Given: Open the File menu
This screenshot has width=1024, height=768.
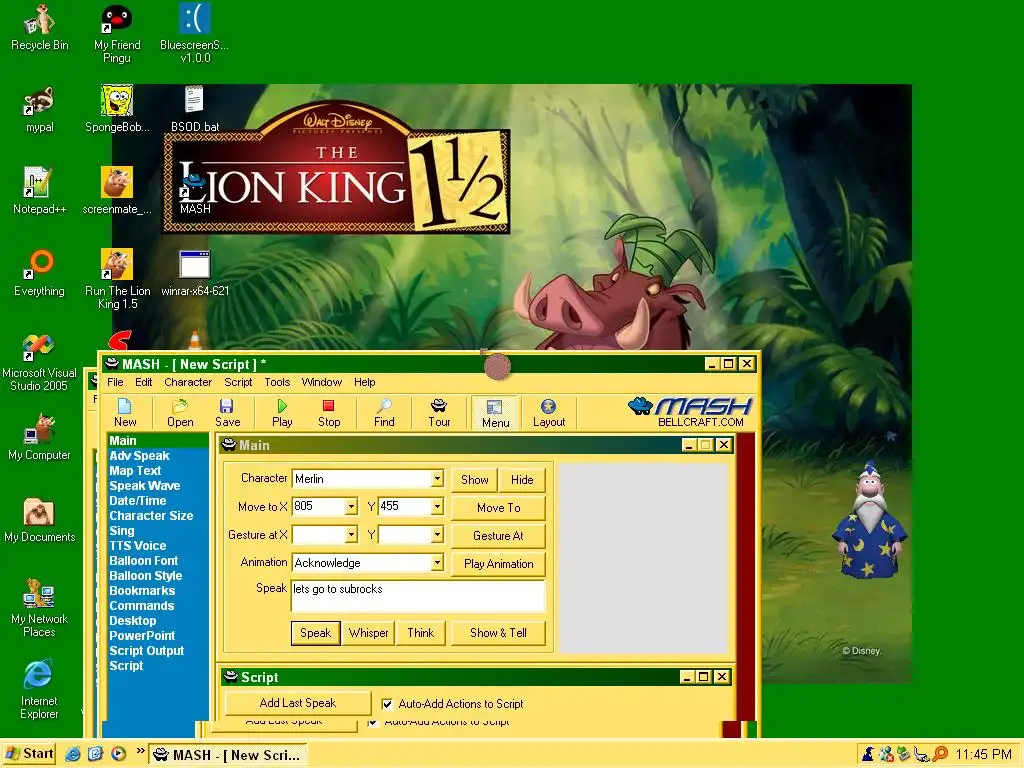Looking at the screenshot, I should pos(115,382).
